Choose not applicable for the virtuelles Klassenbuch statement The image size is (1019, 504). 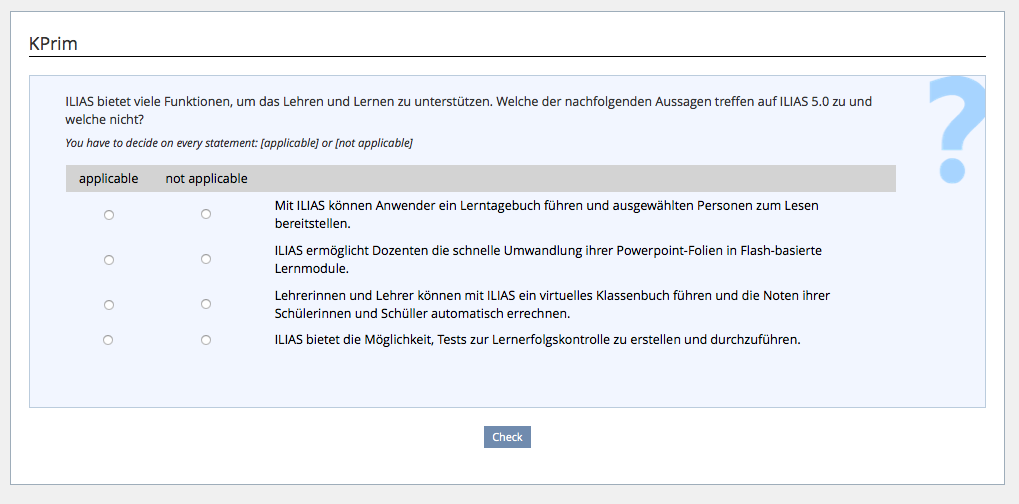pos(206,304)
